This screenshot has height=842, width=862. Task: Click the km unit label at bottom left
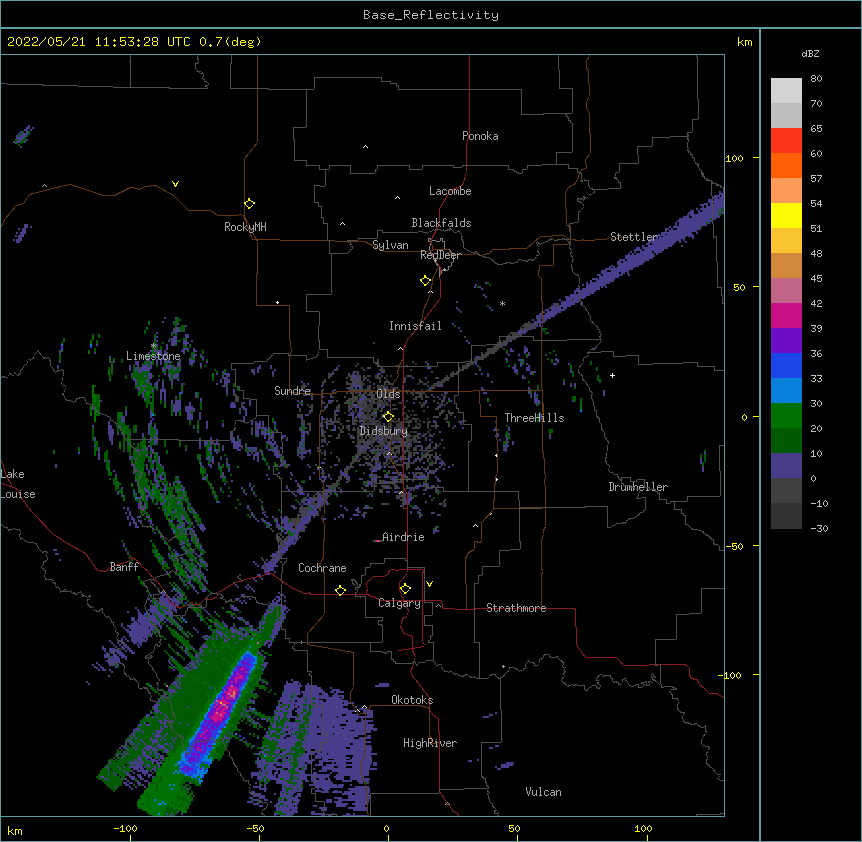pyautogui.click(x=15, y=830)
